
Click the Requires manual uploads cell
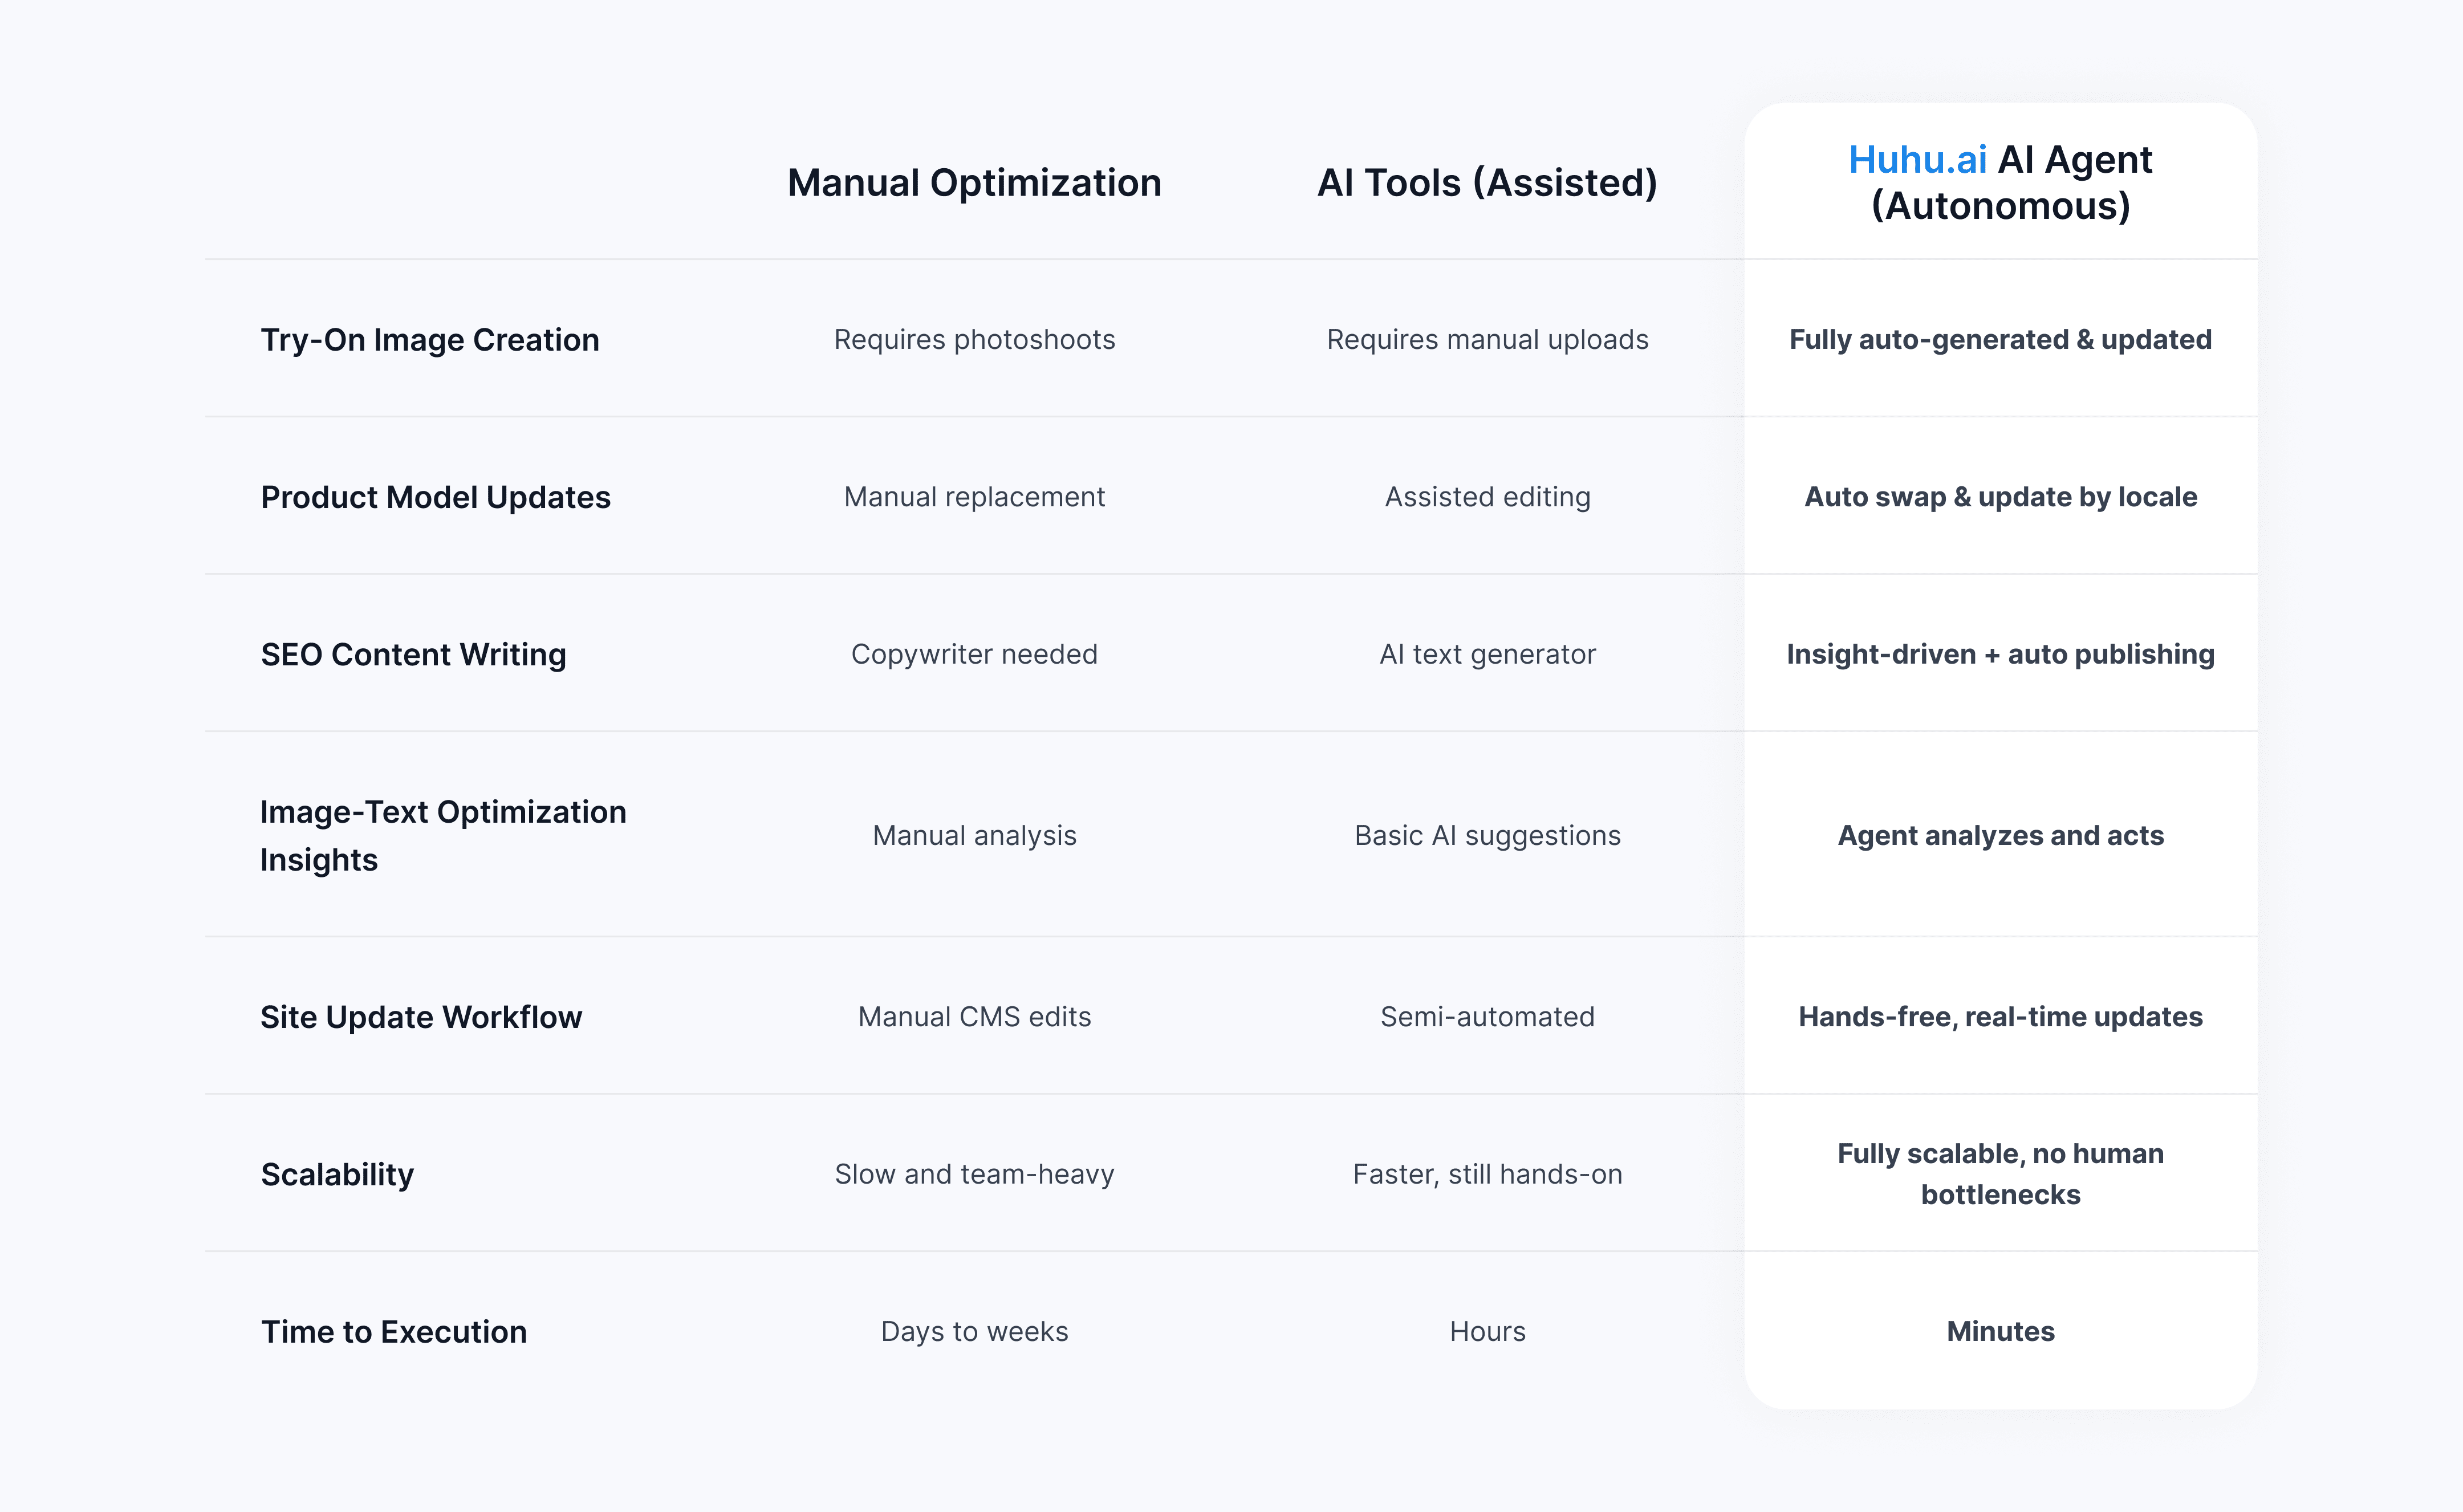(1487, 340)
